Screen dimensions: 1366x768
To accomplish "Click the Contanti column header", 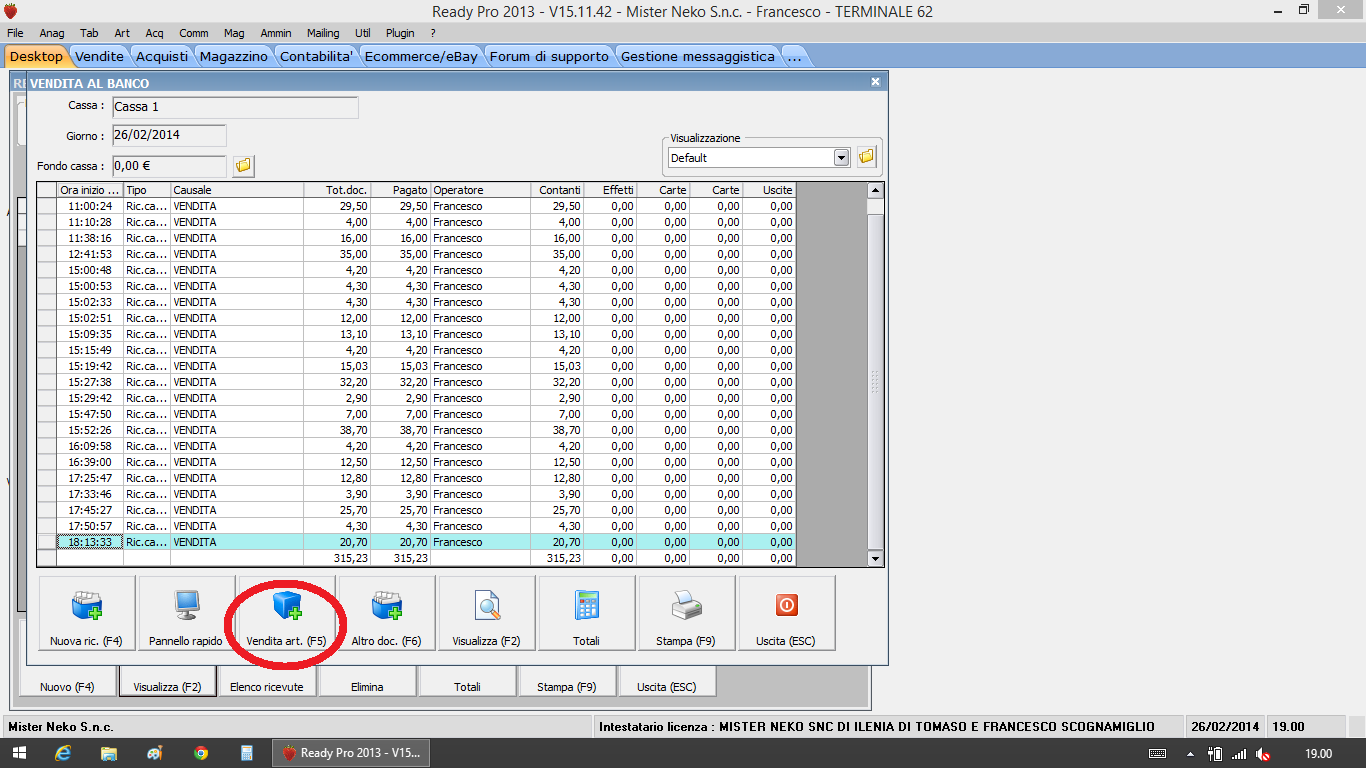I will [x=557, y=190].
